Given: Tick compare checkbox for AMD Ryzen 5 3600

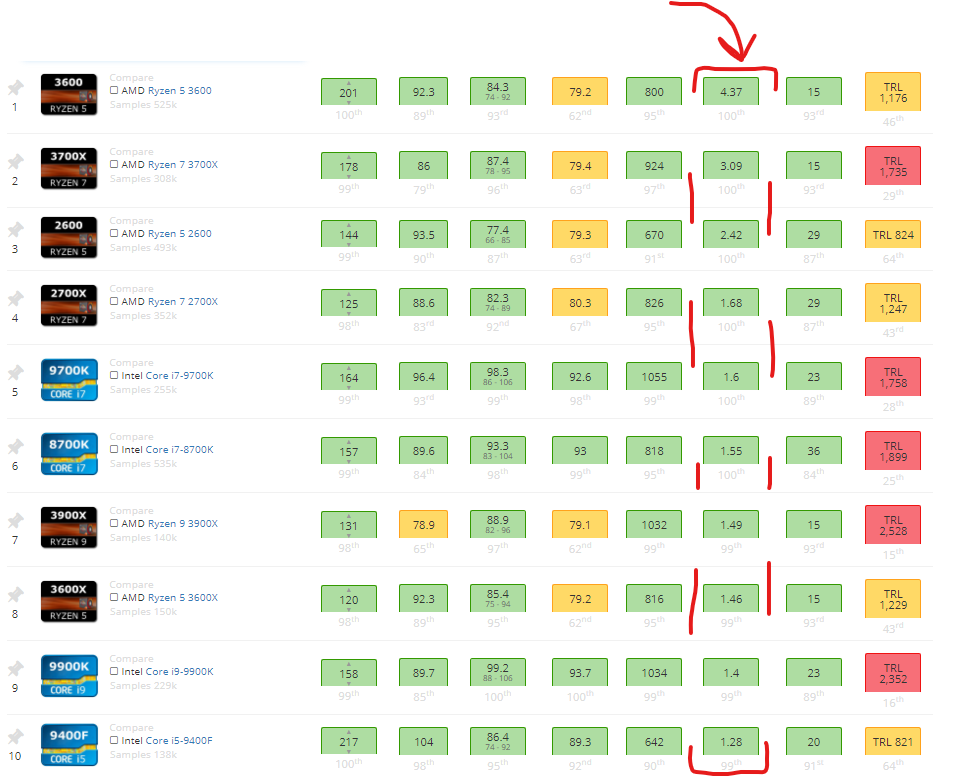Looking at the screenshot, I should pyautogui.click(x=114, y=90).
